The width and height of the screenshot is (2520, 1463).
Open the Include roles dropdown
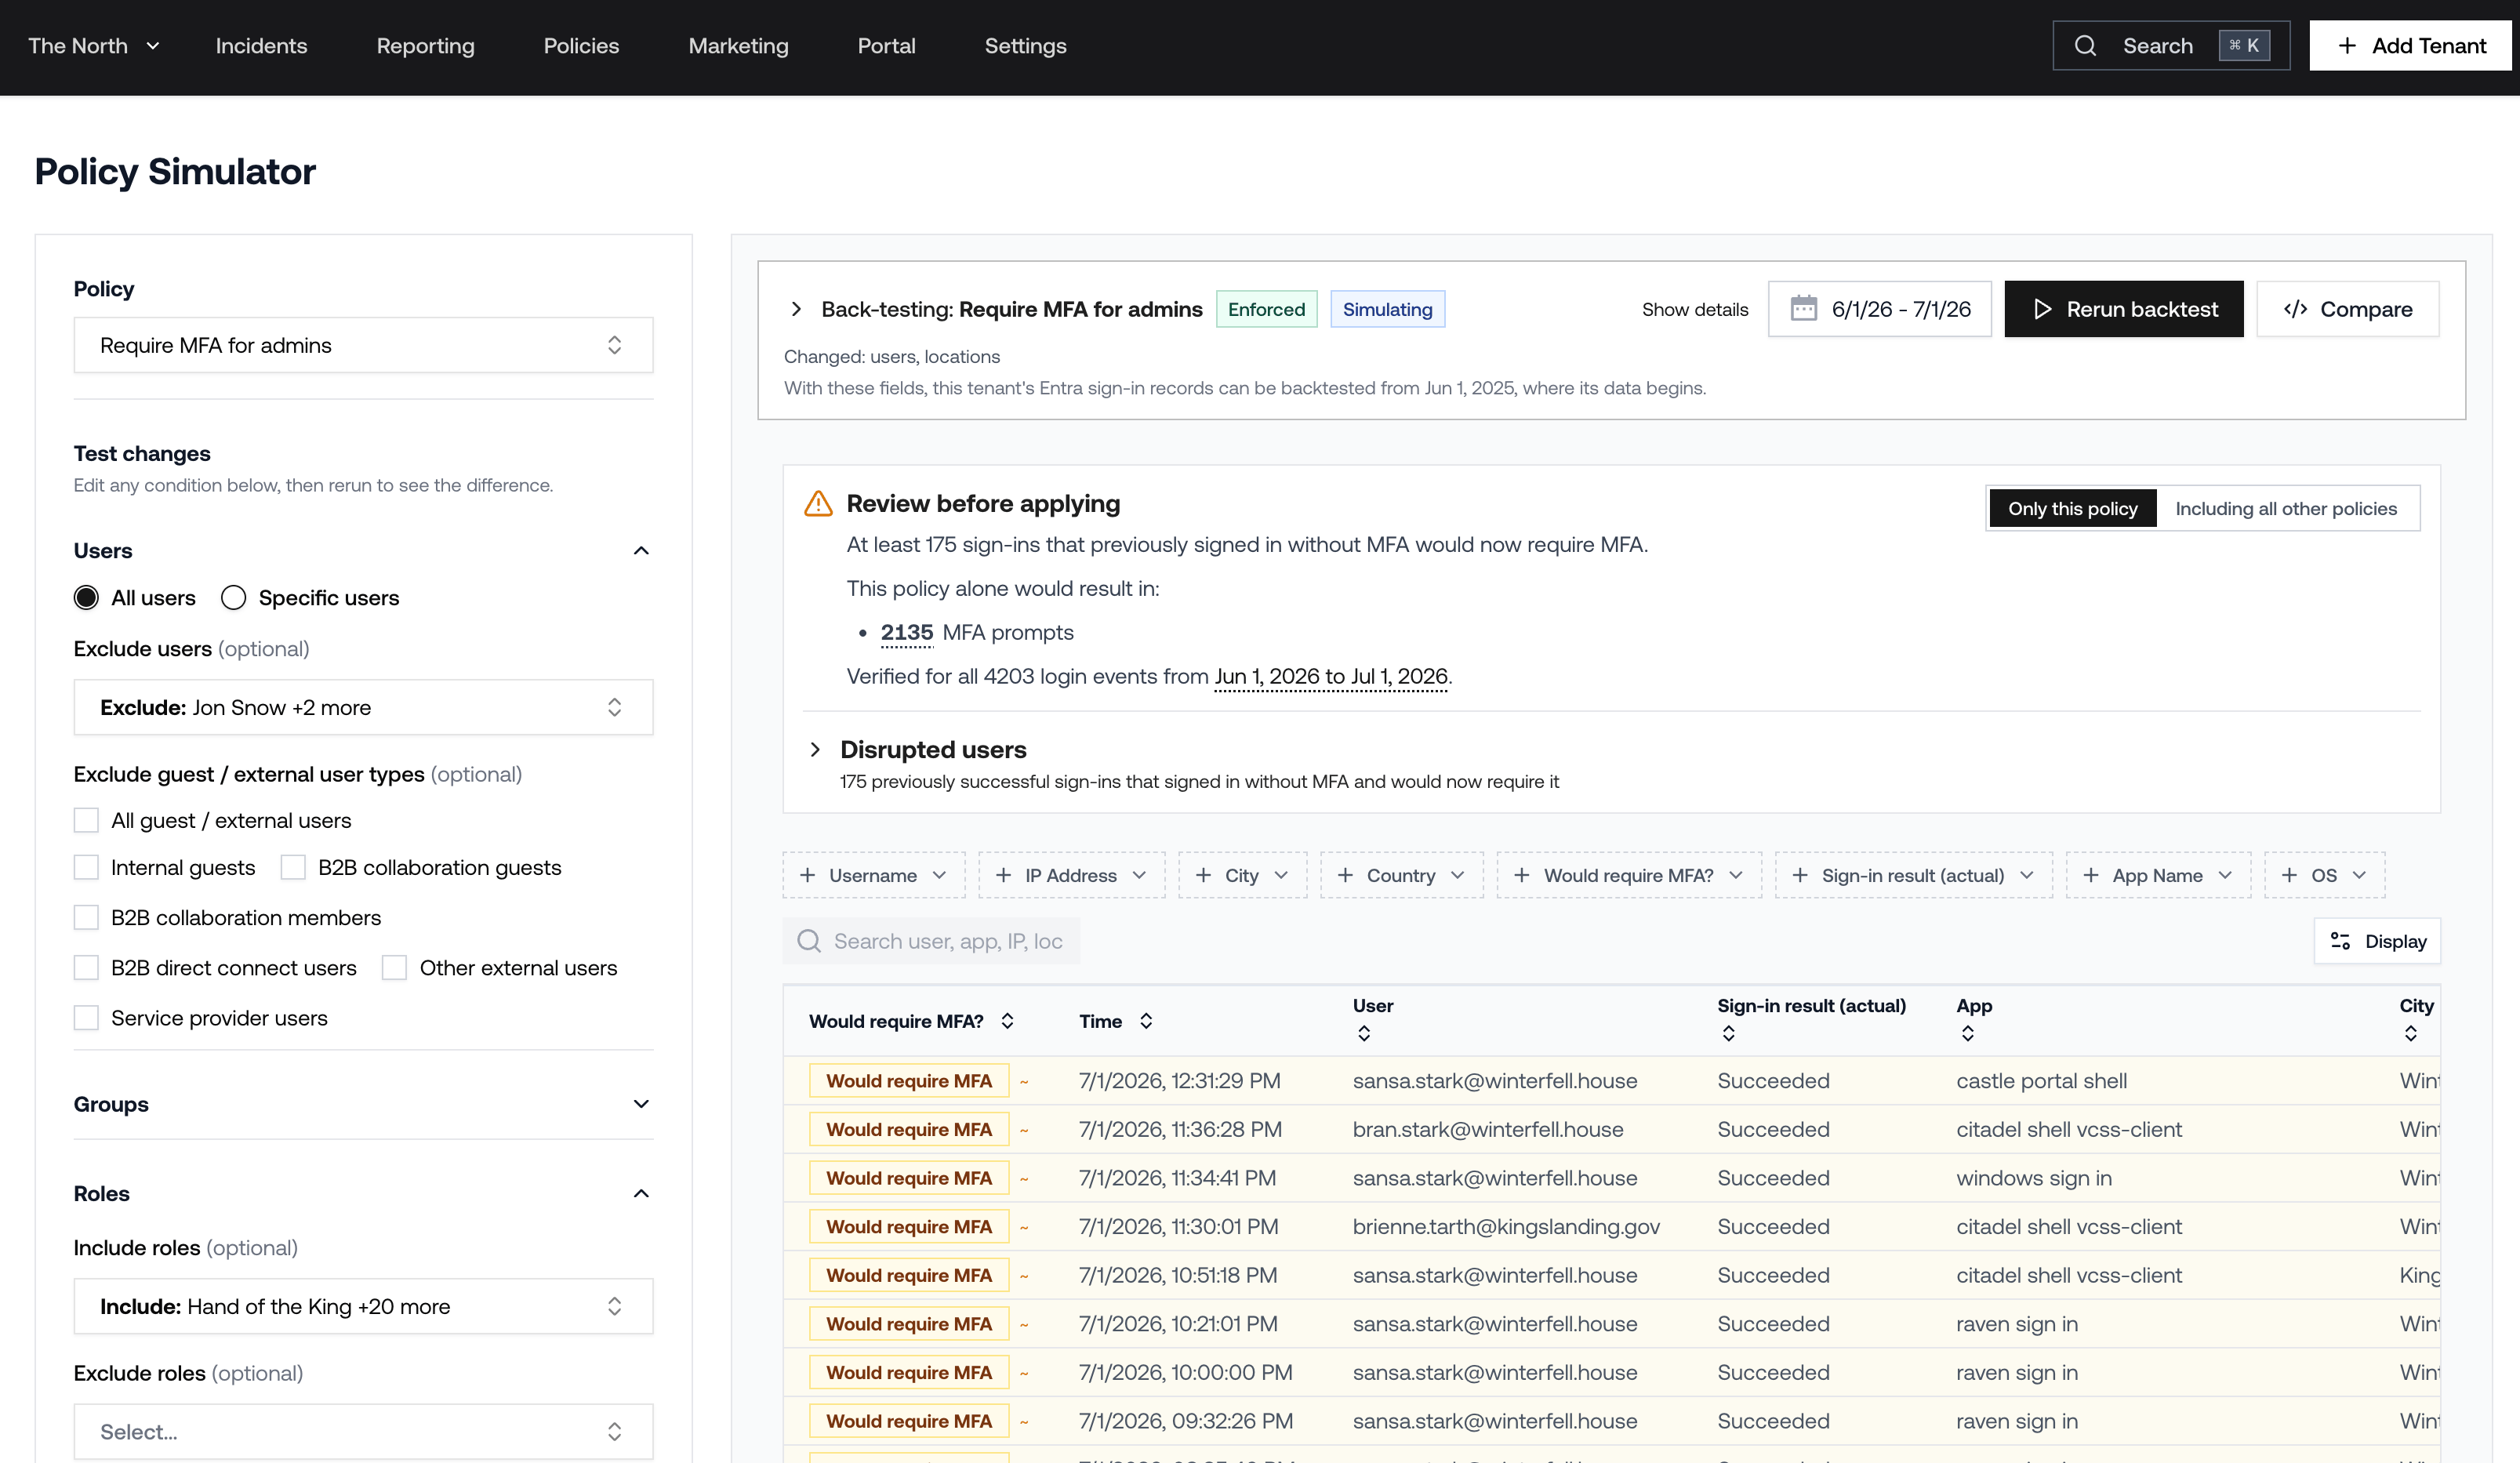363,1306
